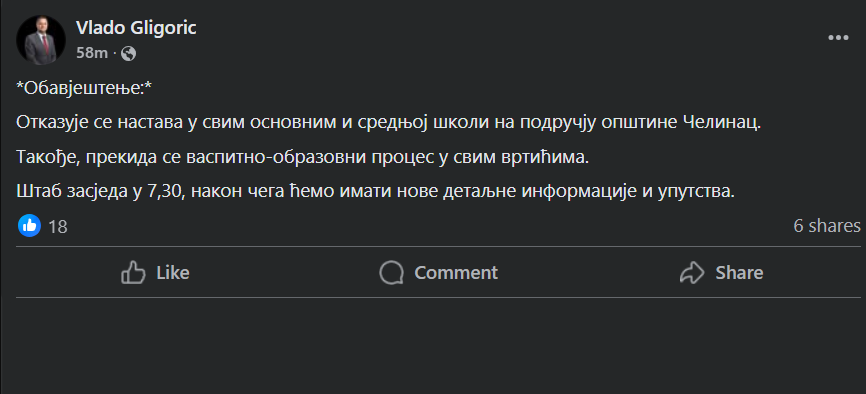
Task: Click the Обавјештење heading text
Action: pos(84,90)
